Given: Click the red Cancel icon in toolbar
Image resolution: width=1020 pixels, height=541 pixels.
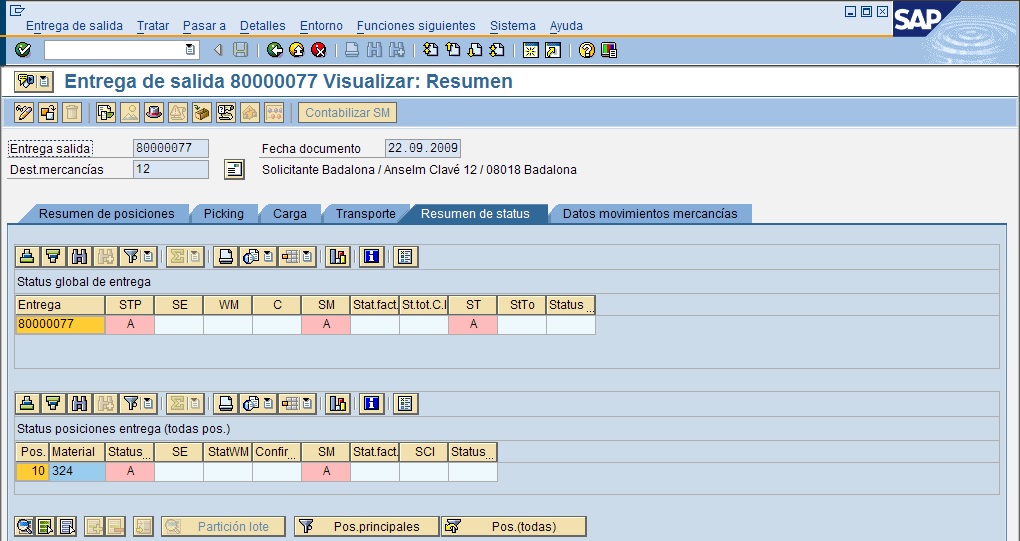Looking at the screenshot, I should click(319, 50).
